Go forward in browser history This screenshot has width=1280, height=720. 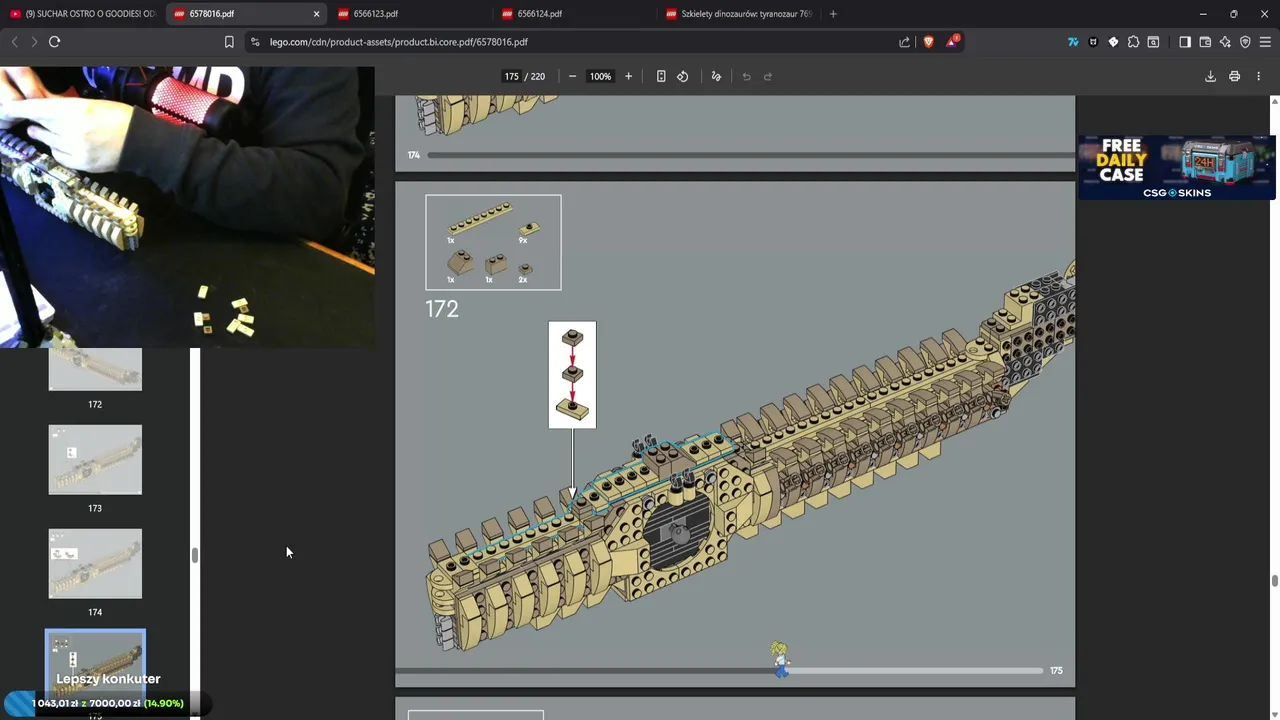click(33, 42)
